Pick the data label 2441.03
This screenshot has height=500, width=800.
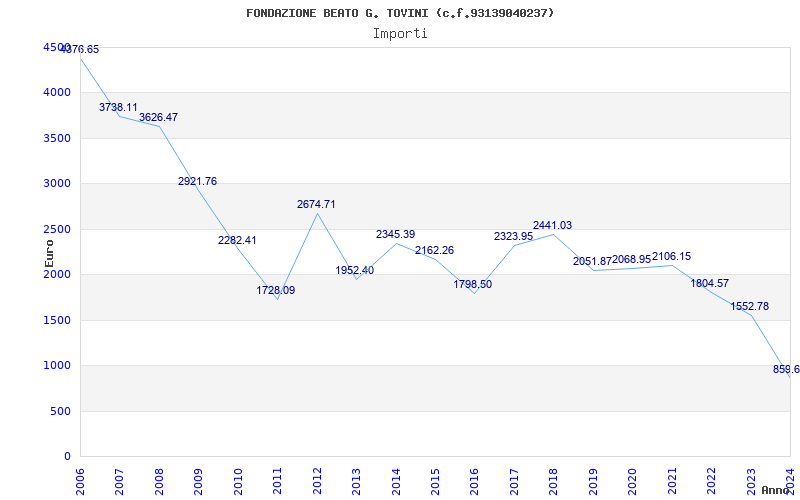[553, 225]
